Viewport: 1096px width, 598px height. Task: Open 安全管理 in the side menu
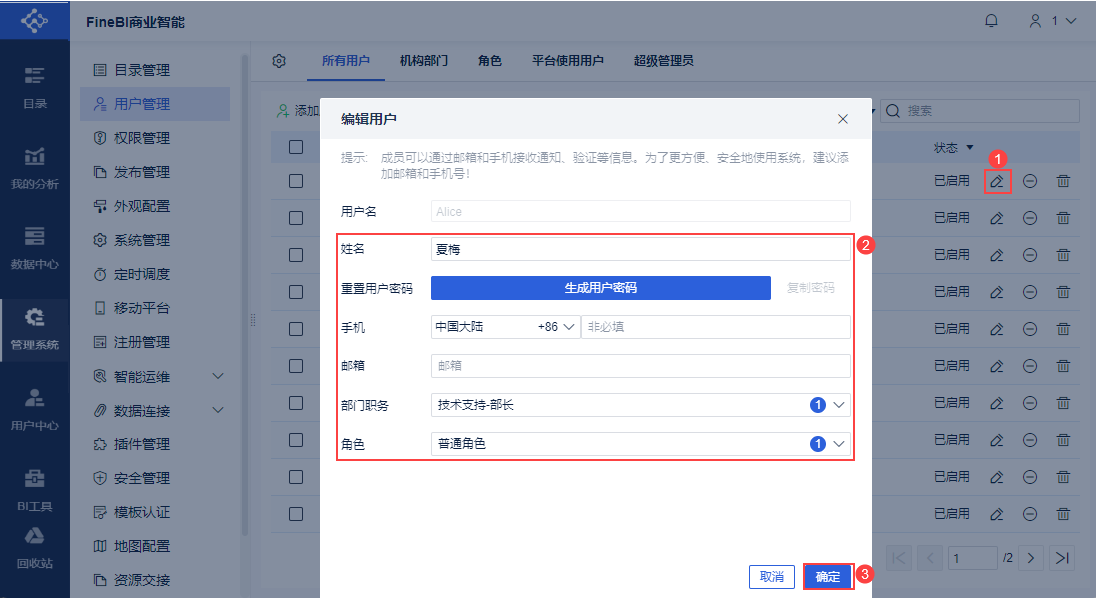click(x=154, y=479)
